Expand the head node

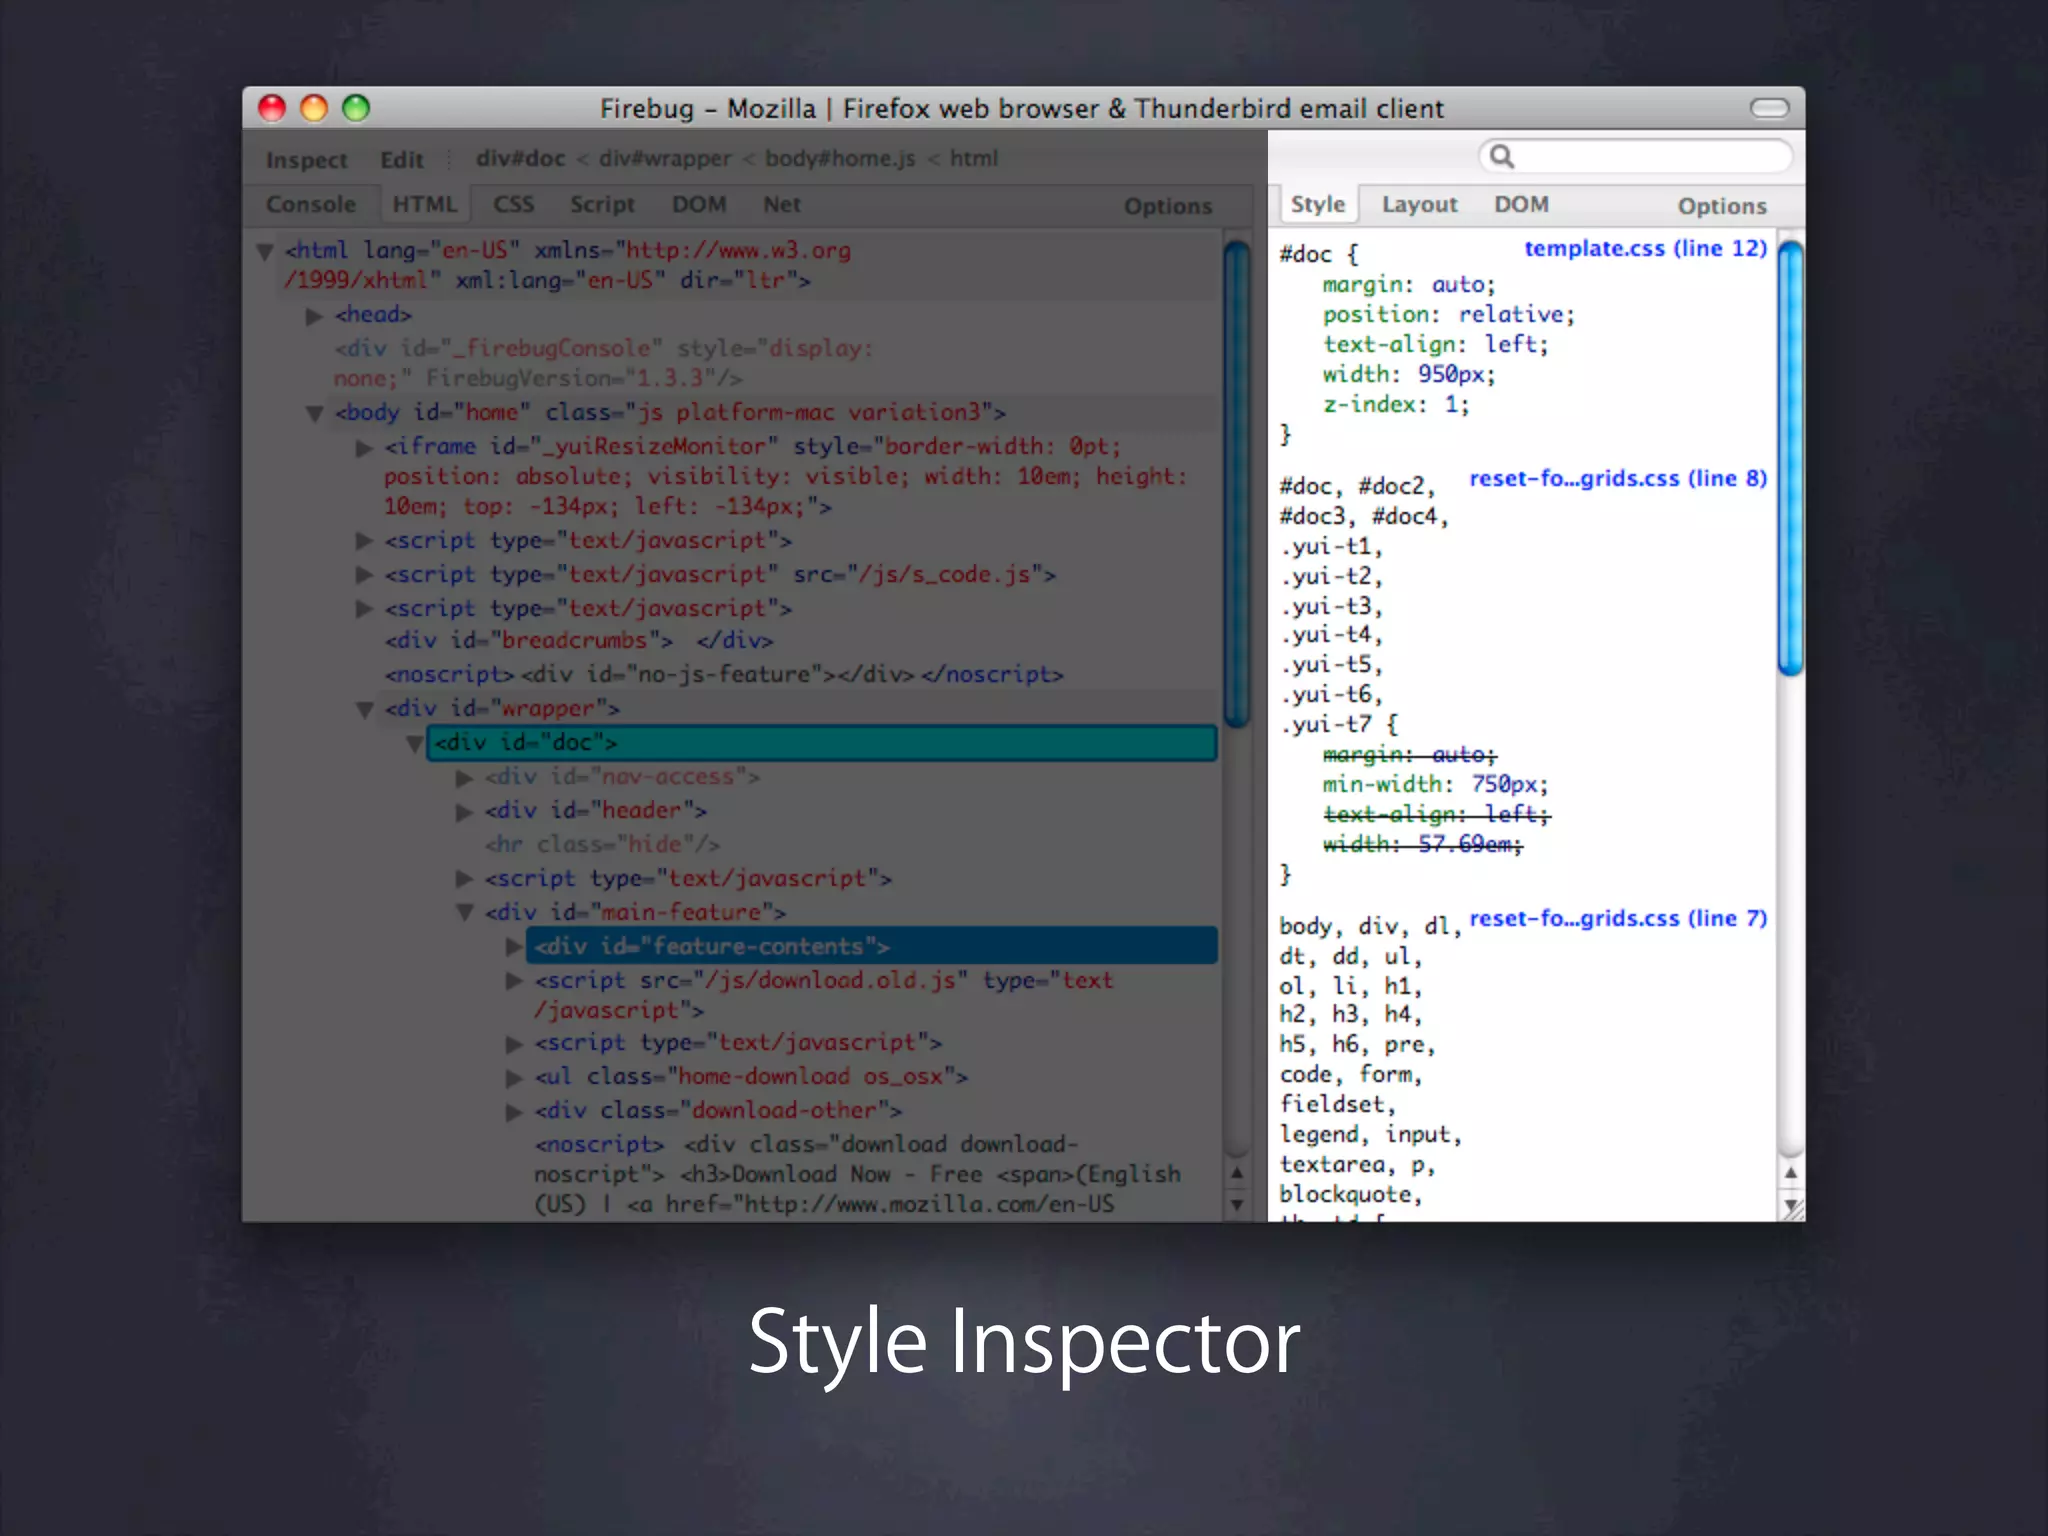pyautogui.click(x=314, y=316)
